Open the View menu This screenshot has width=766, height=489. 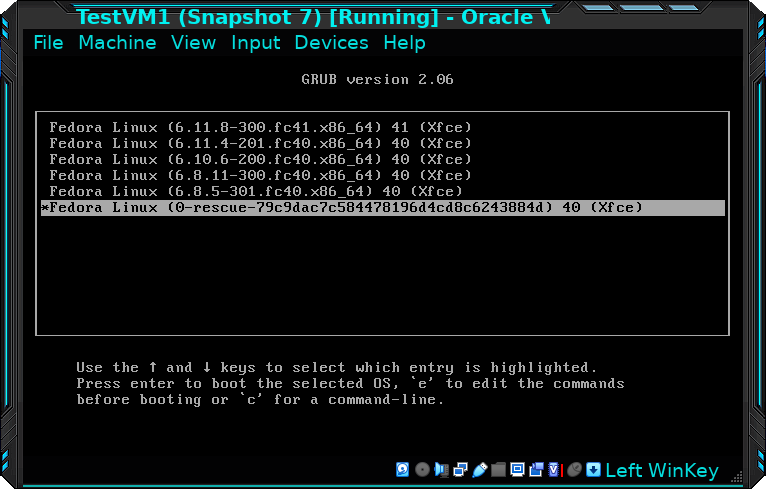tap(193, 43)
